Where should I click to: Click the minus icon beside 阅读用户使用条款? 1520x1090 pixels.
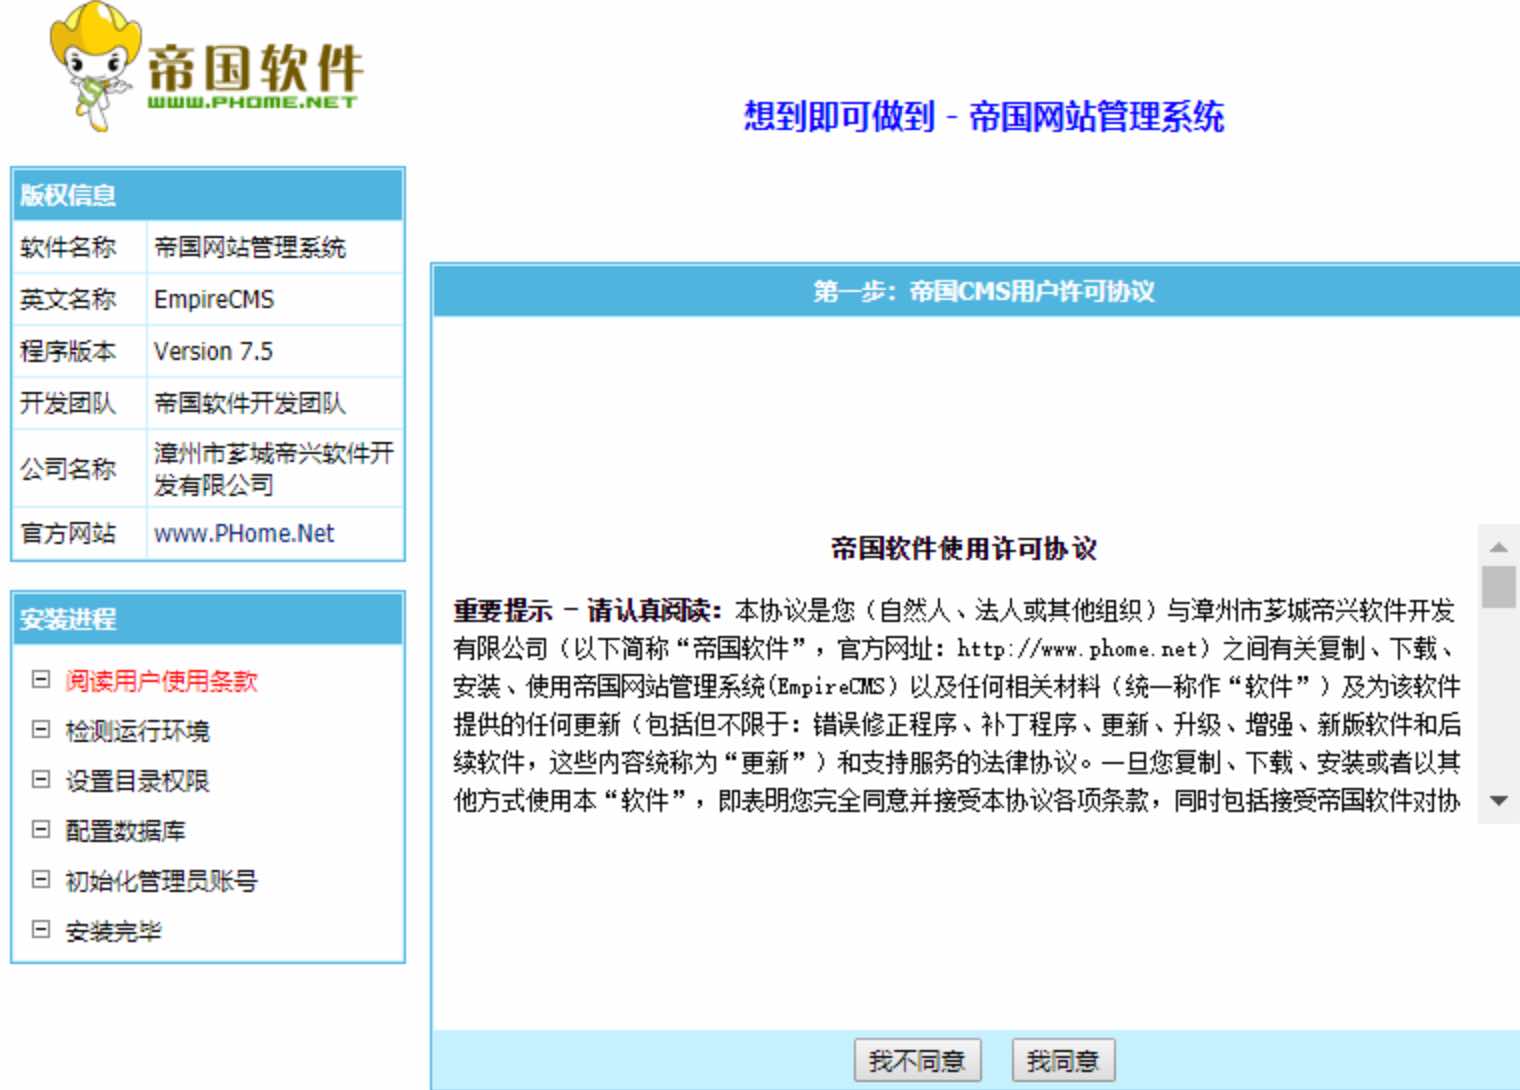coord(41,680)
